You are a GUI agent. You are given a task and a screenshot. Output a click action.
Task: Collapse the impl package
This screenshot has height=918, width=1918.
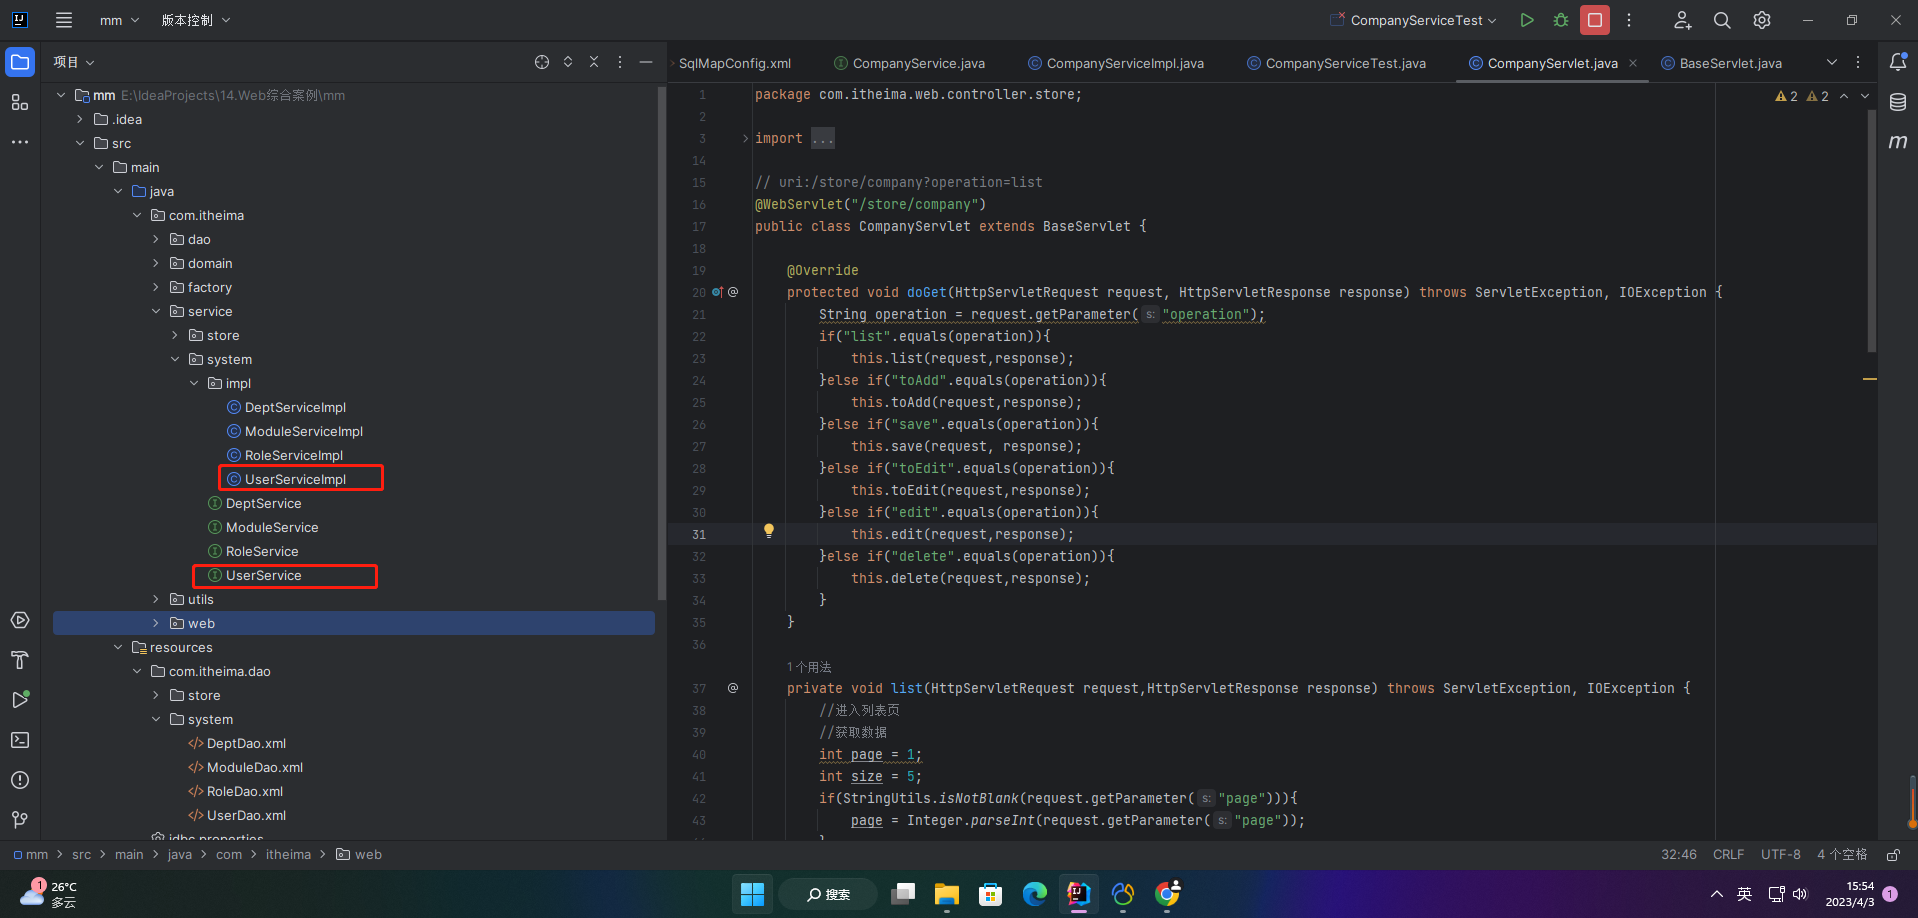194,383
